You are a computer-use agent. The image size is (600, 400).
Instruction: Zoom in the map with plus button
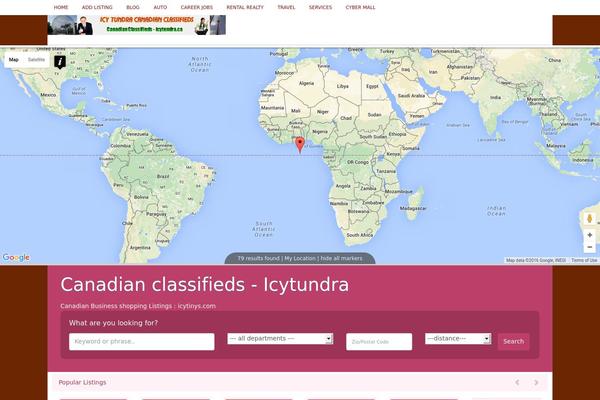(x=590, y=235)
